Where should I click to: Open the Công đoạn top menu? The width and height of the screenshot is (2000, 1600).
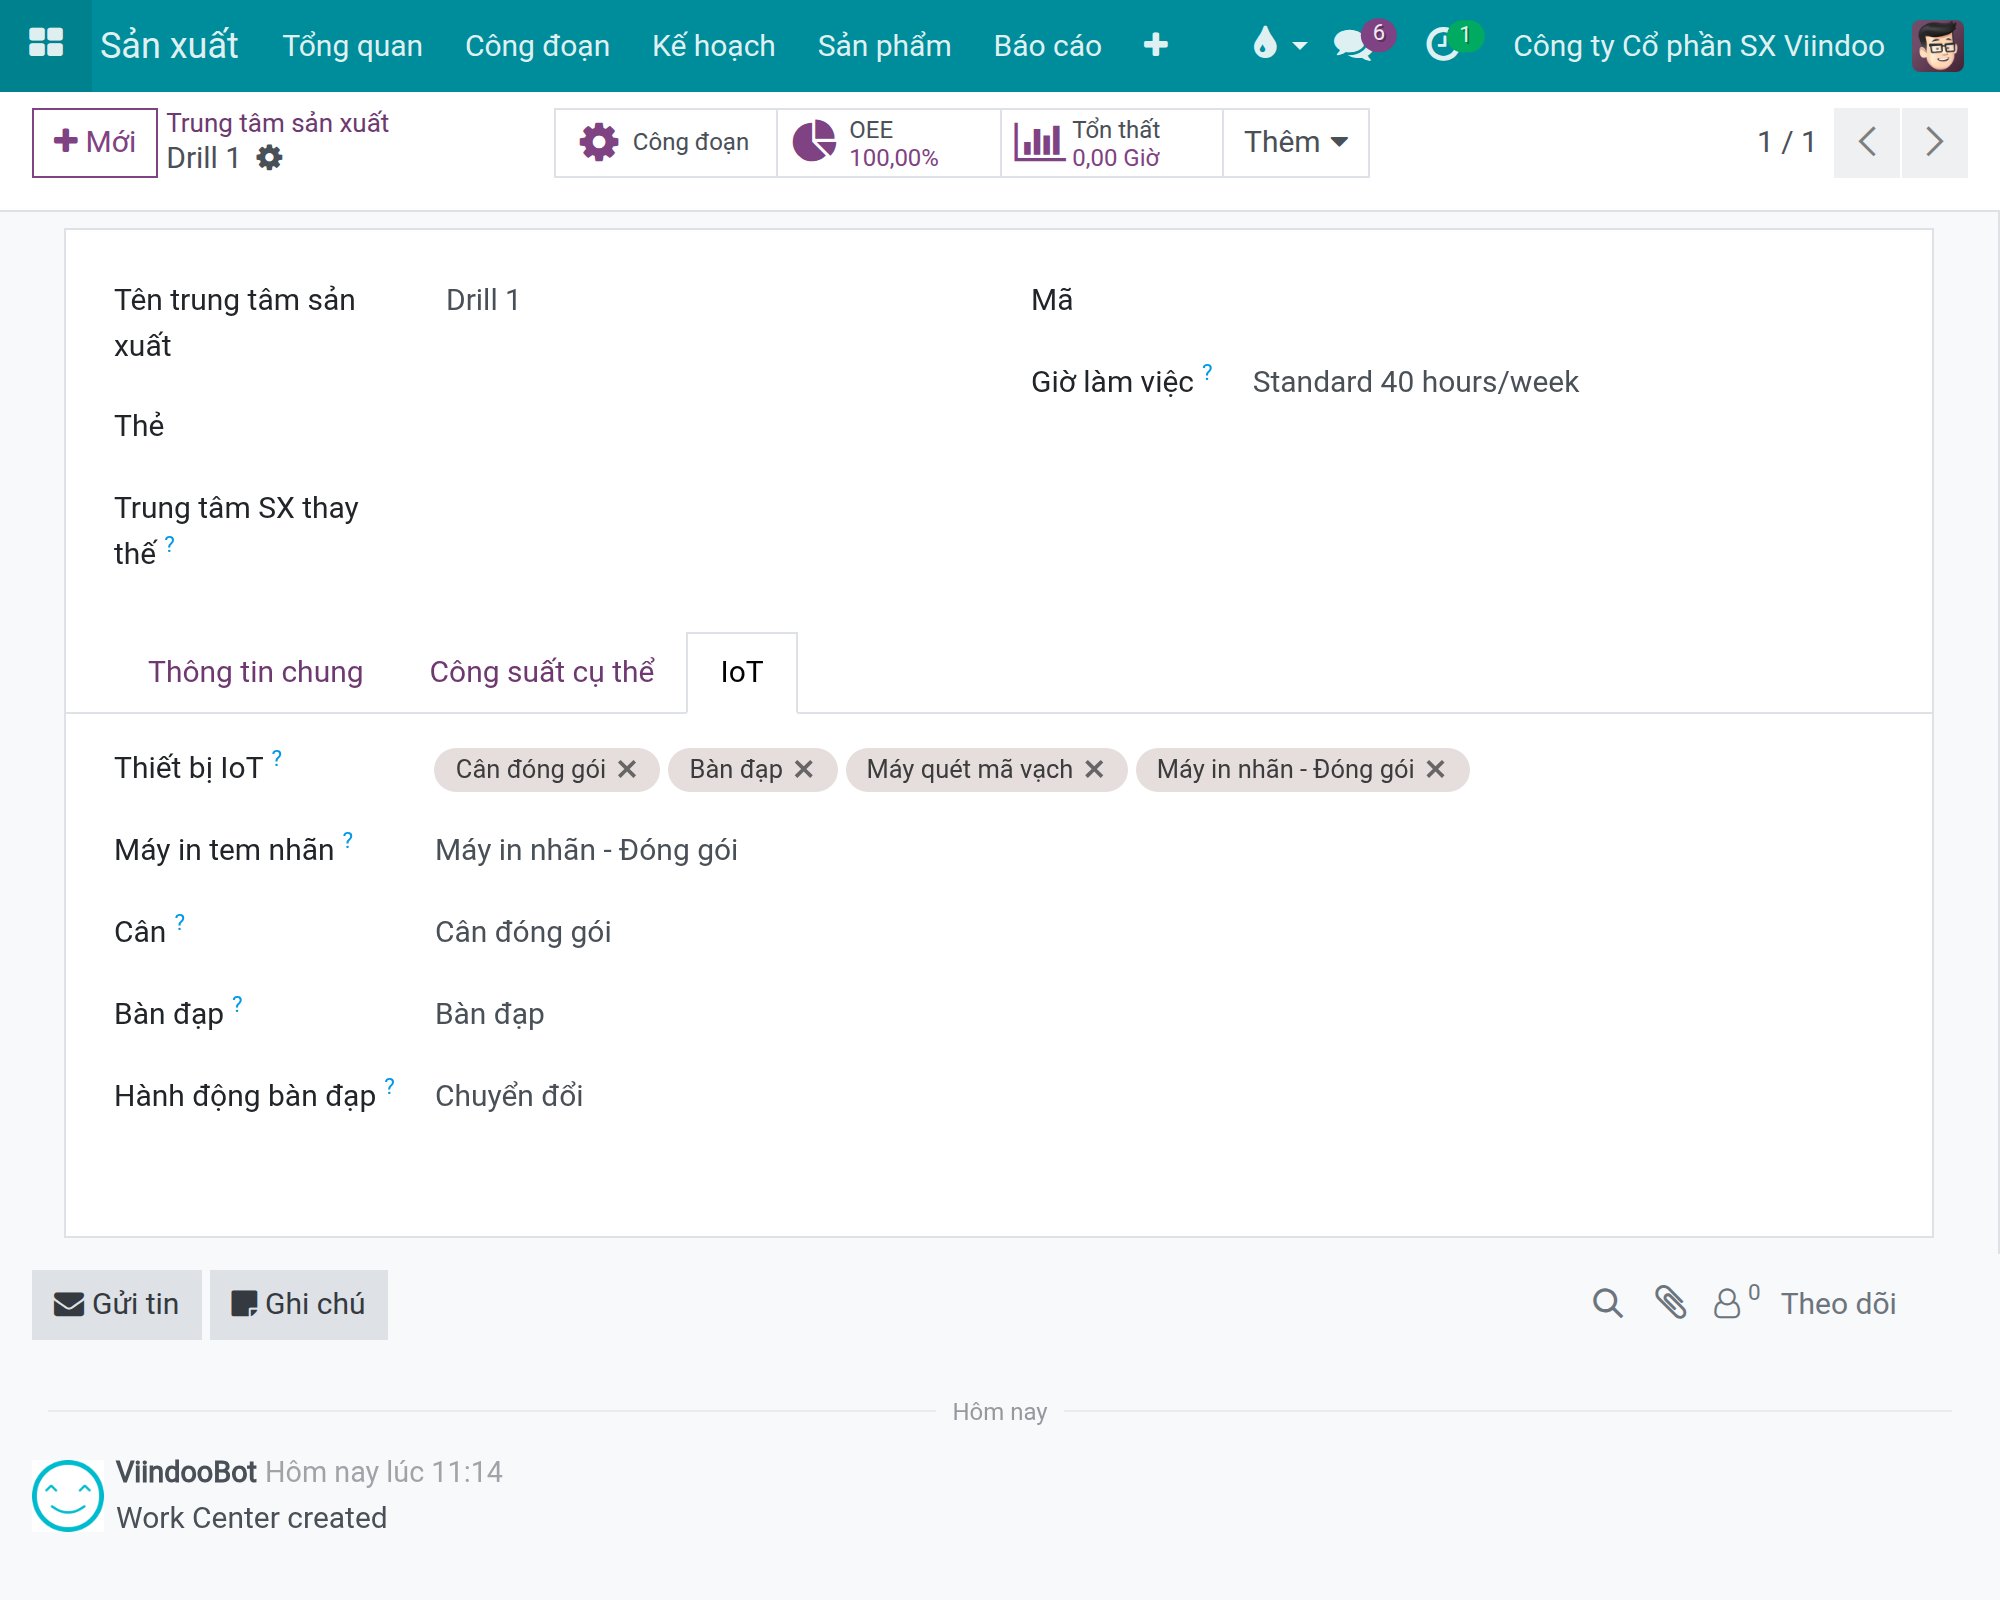tap(538, 45)
